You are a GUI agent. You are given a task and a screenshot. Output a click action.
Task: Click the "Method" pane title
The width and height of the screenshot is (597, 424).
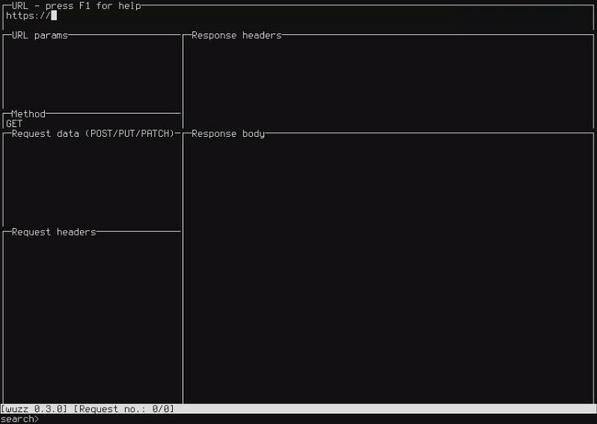point(28,114)
